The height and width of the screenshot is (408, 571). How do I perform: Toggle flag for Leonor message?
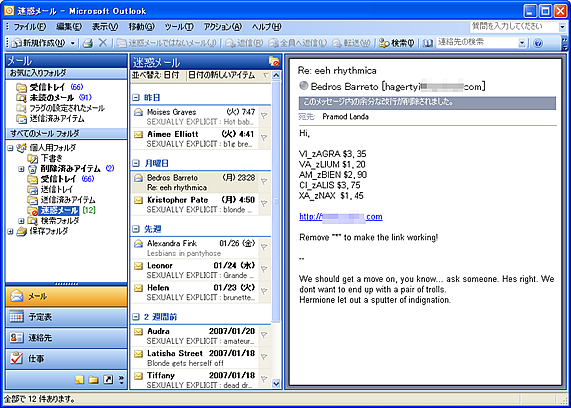264,269
